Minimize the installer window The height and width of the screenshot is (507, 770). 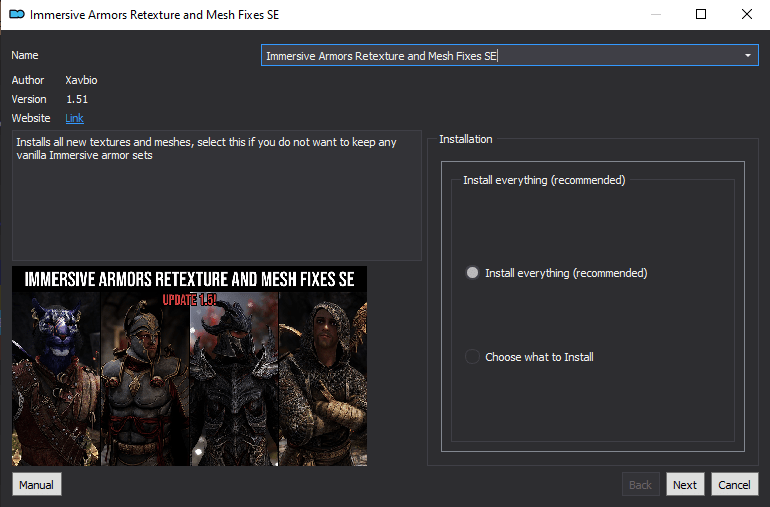pos(656,14)
